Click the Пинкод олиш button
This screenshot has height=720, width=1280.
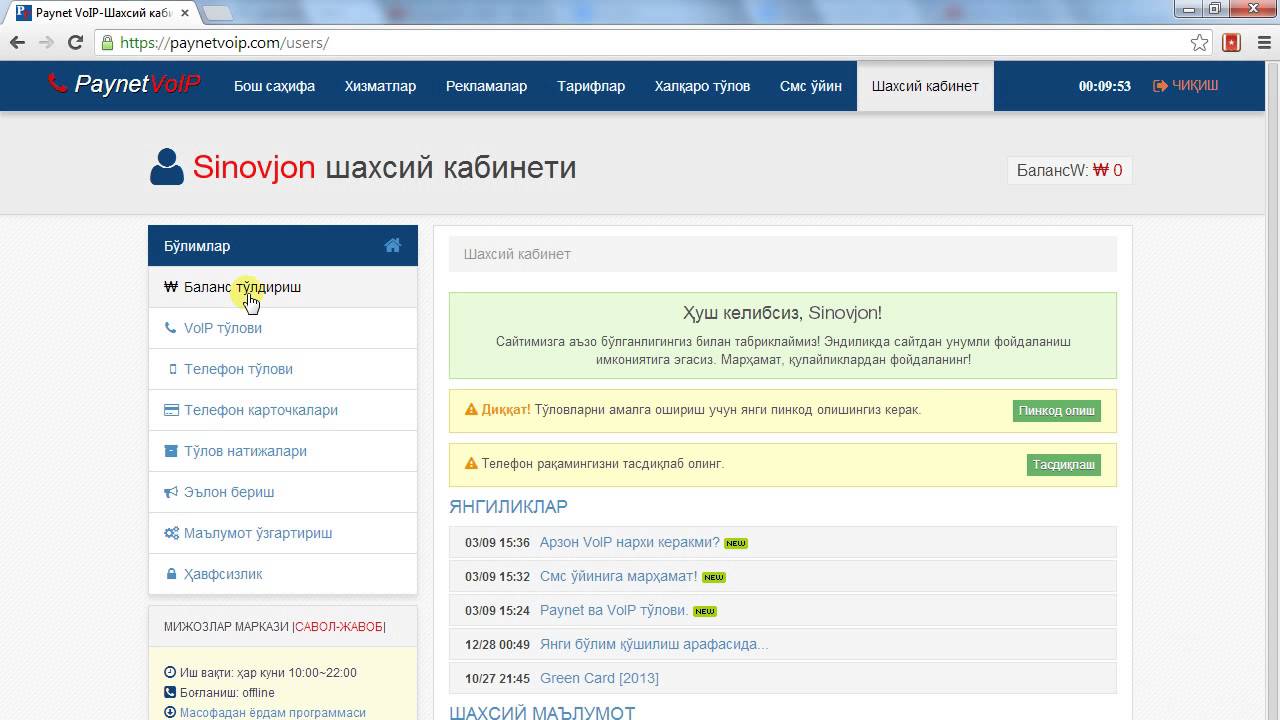click(1056, 410)
